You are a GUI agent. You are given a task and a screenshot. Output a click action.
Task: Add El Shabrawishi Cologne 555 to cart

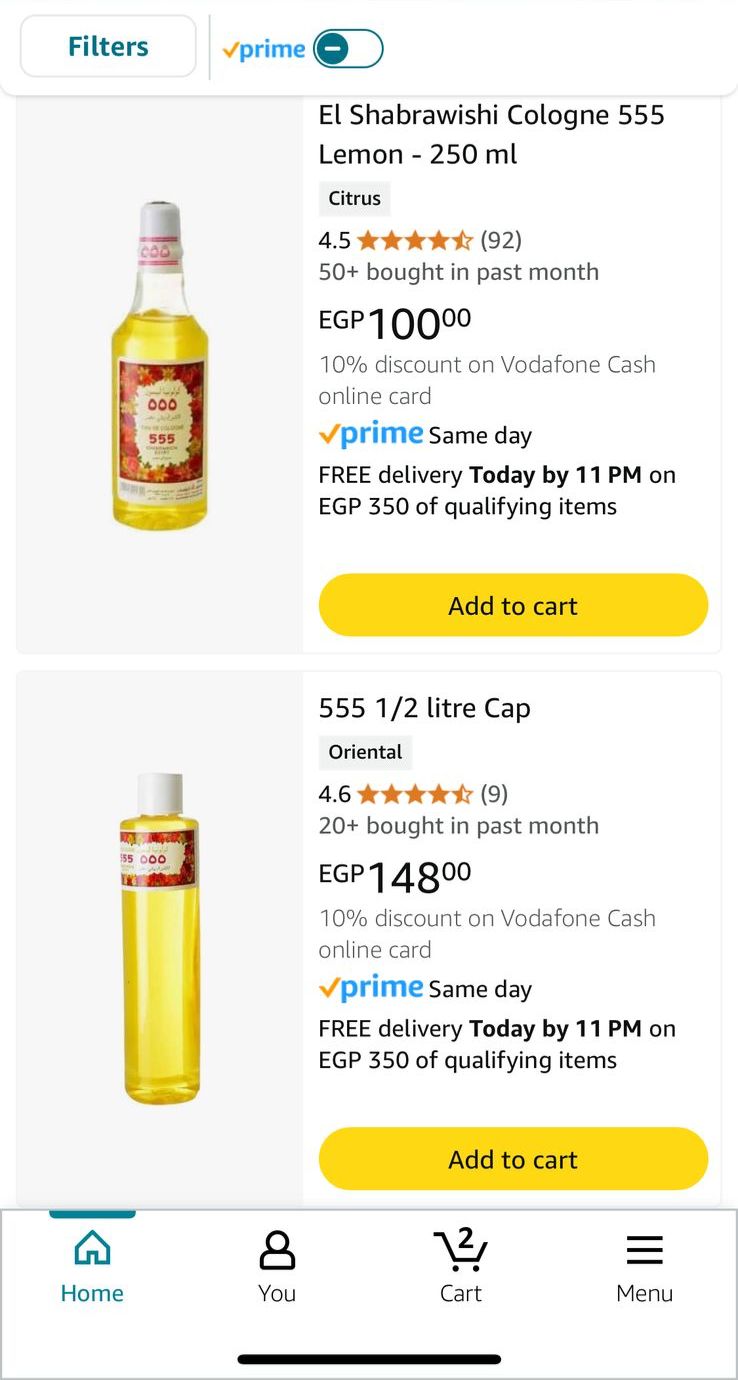(x=513, y=605)
